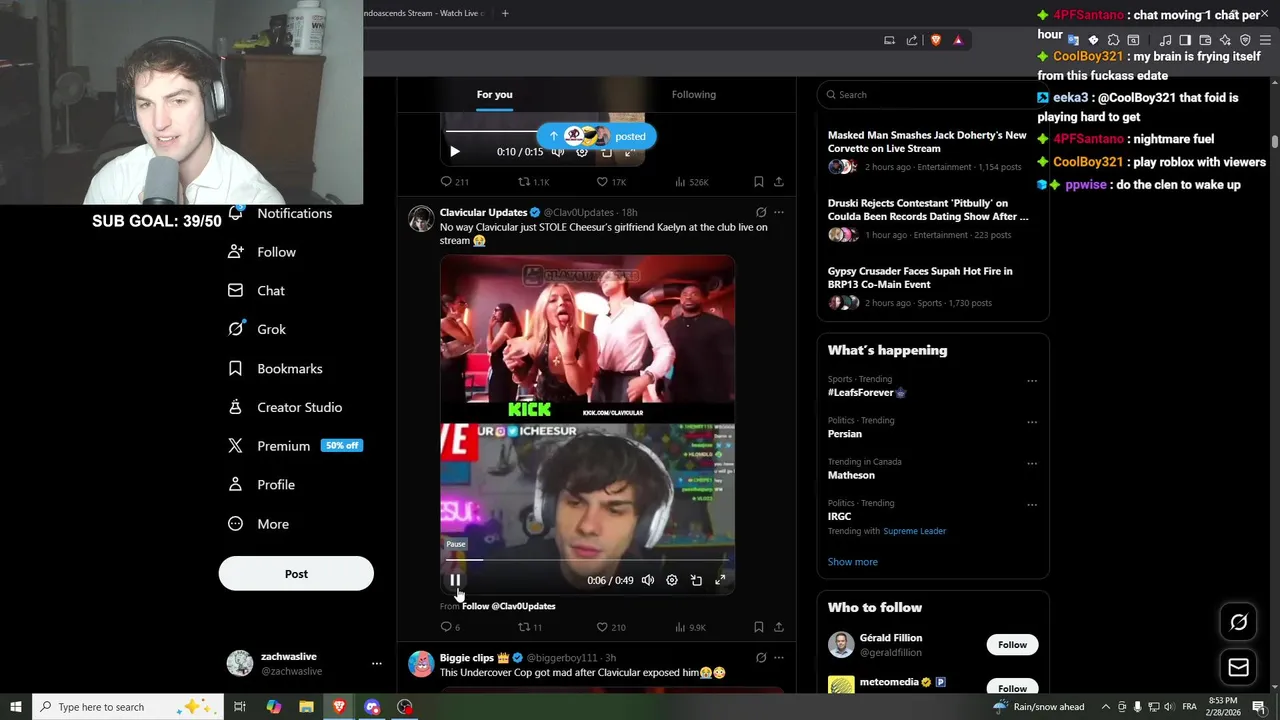Open the Bookmarks bookmark icon in sidebar

[x=235, y=368]
